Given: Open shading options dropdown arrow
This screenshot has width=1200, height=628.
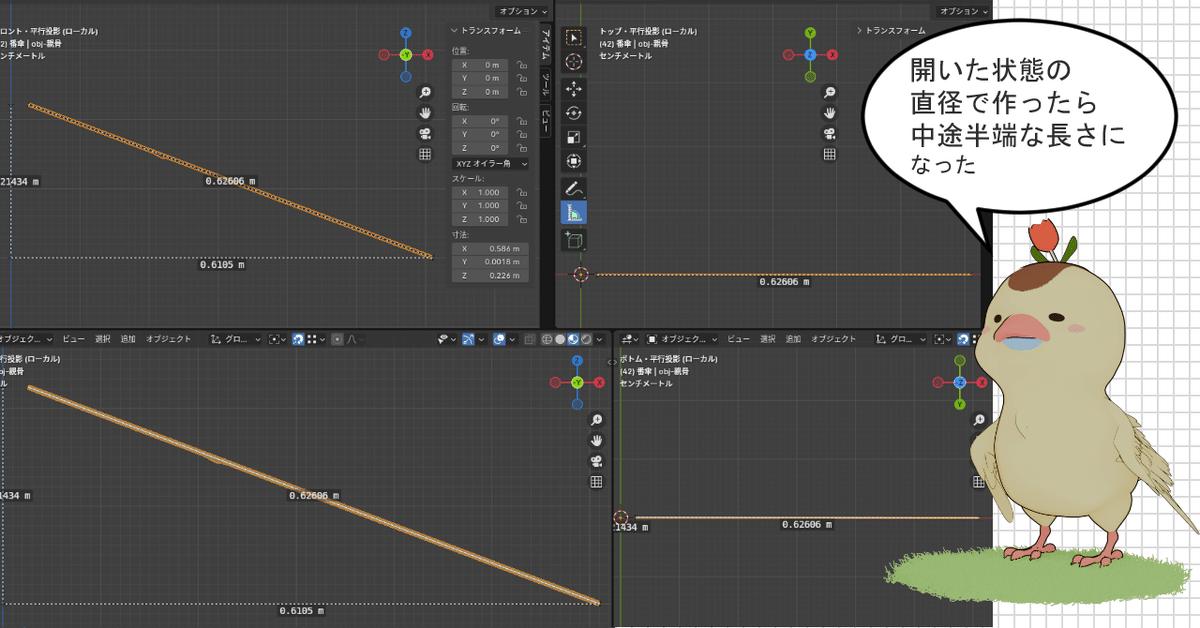Looking at the screenshot, I should click(600, 339).
